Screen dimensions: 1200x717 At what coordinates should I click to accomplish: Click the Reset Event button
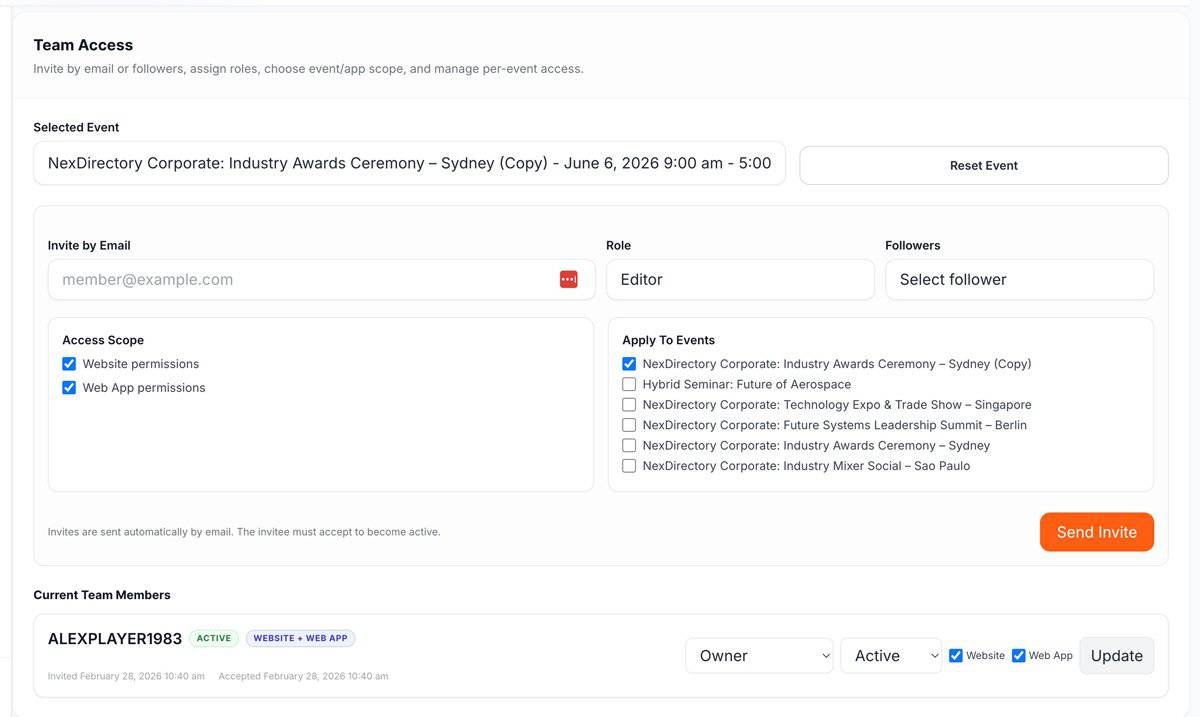[983, 166]
